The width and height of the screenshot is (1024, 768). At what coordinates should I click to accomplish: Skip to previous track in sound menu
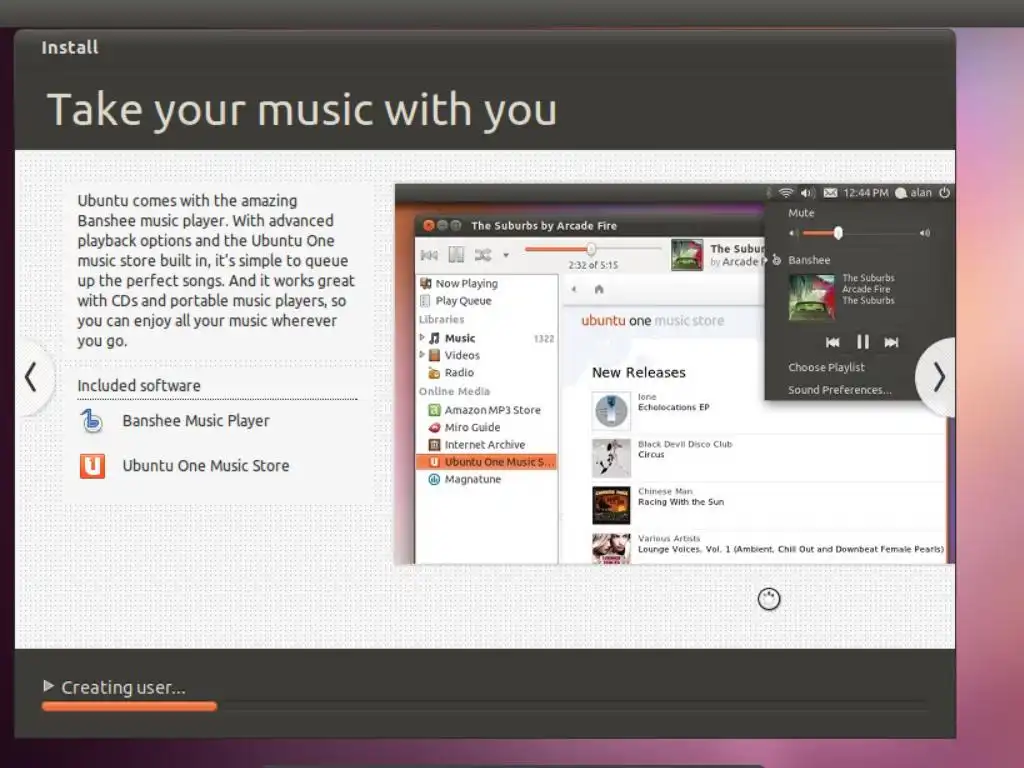(833, 342)
